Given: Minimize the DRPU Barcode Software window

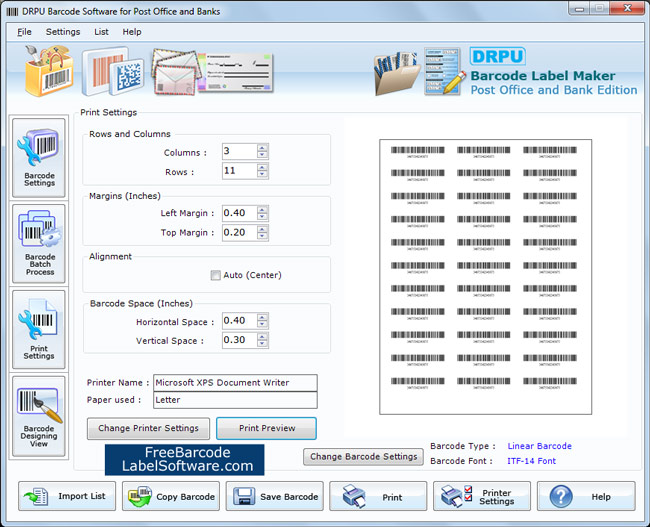Looking at the screenshot, I should pos(579,9).
